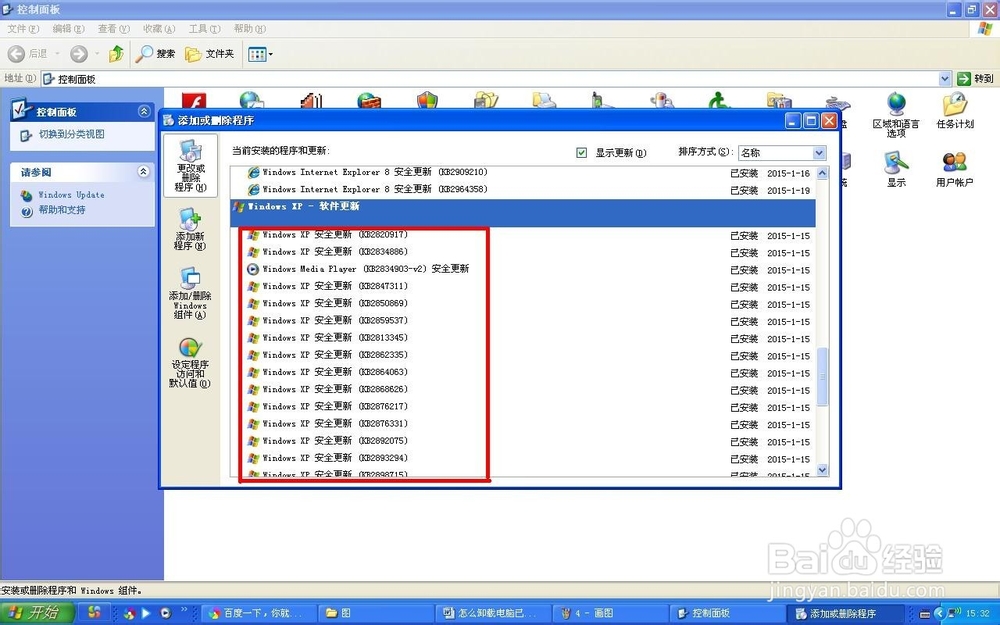Open the 工具 menu

(x=204, y=29)
